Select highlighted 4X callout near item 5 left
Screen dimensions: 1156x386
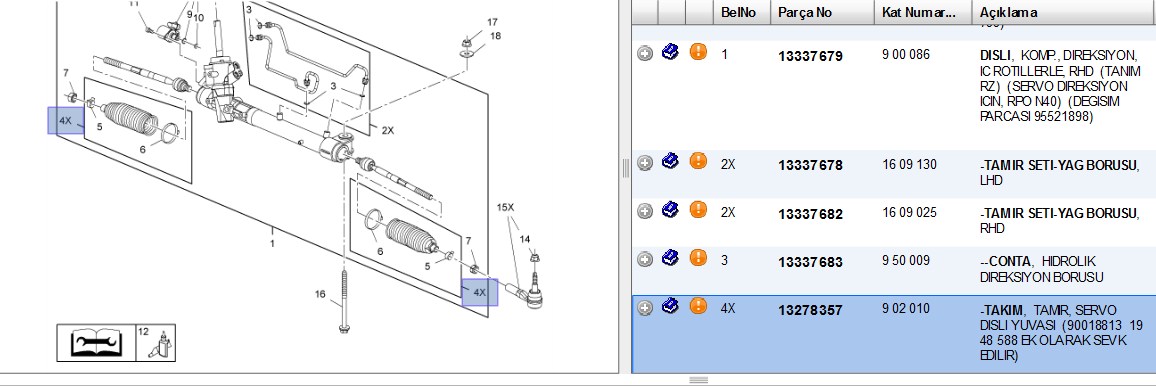pyautogui.click(x=66, y=120)
